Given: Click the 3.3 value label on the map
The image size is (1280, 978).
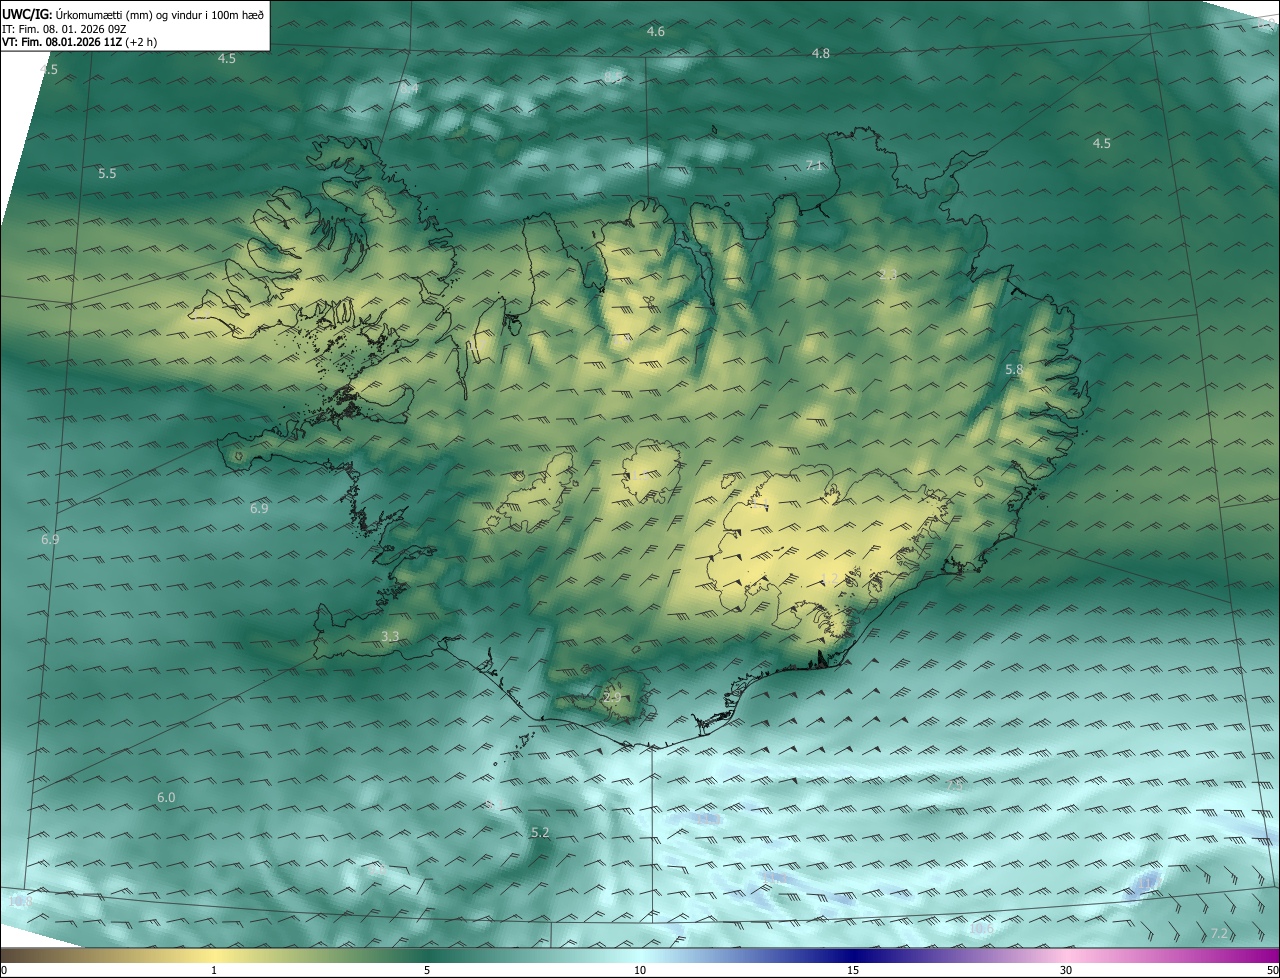Looking at the screenshot, I should coord(390,636).
